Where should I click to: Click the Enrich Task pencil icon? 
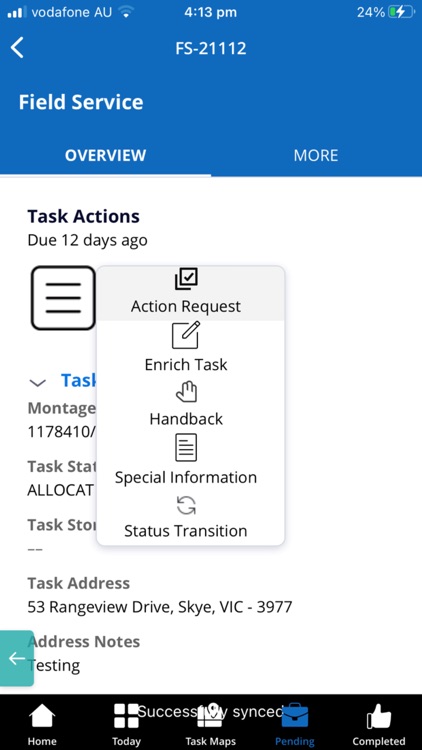186,335
